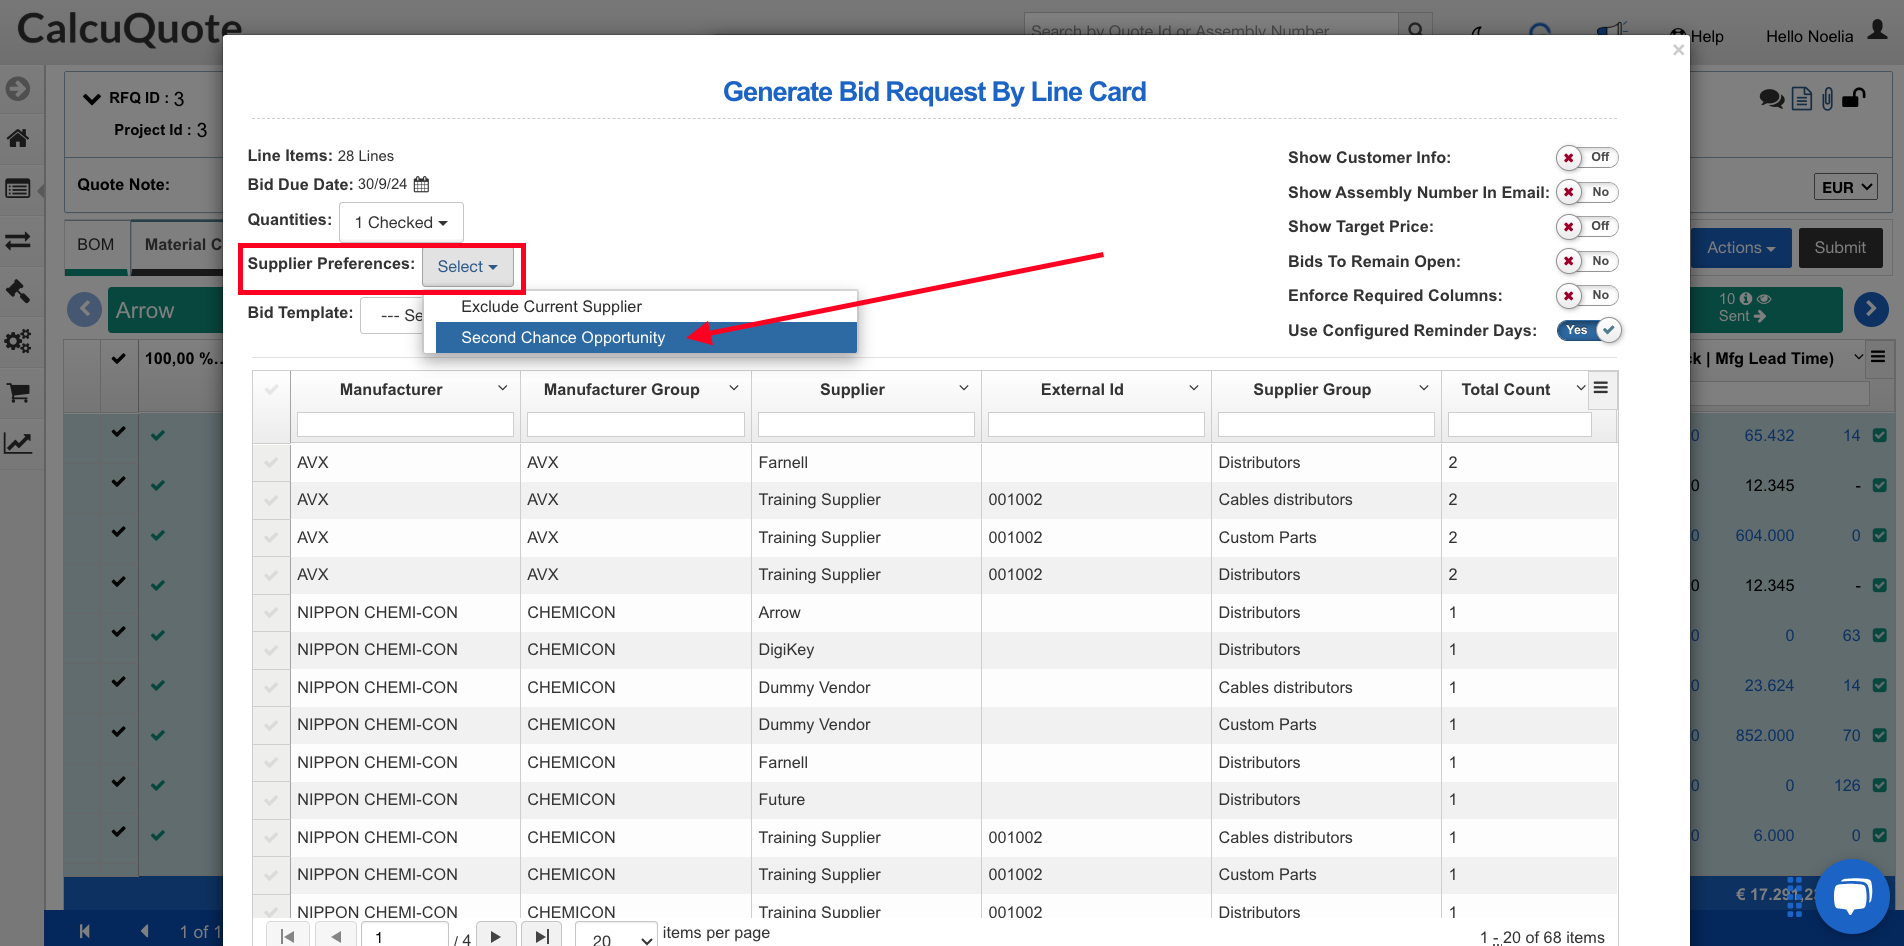The height and width of the screenshot is (946, 1904).
Task: Close the Generate Bid Request dialog
Action: tap(1678, 50)
